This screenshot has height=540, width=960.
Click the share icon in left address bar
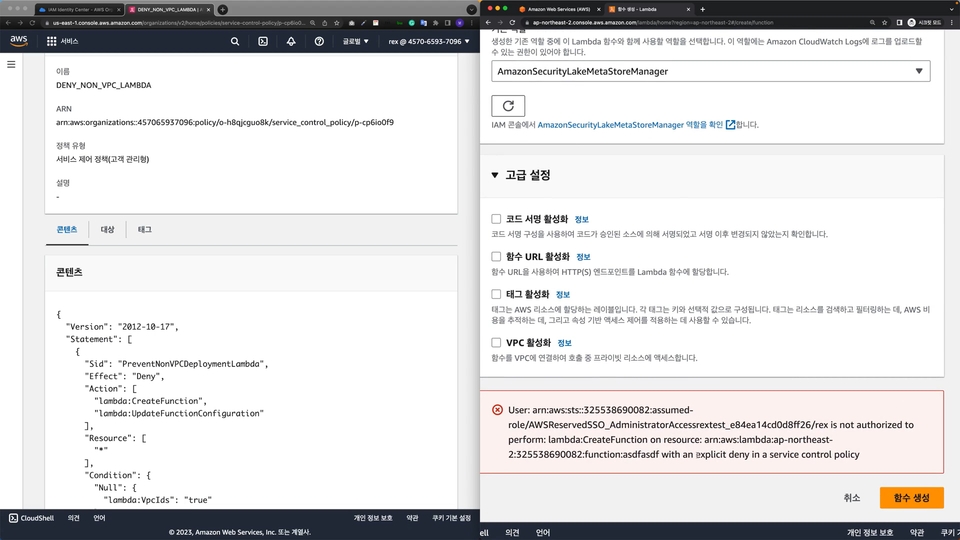(x=324, y=23)
